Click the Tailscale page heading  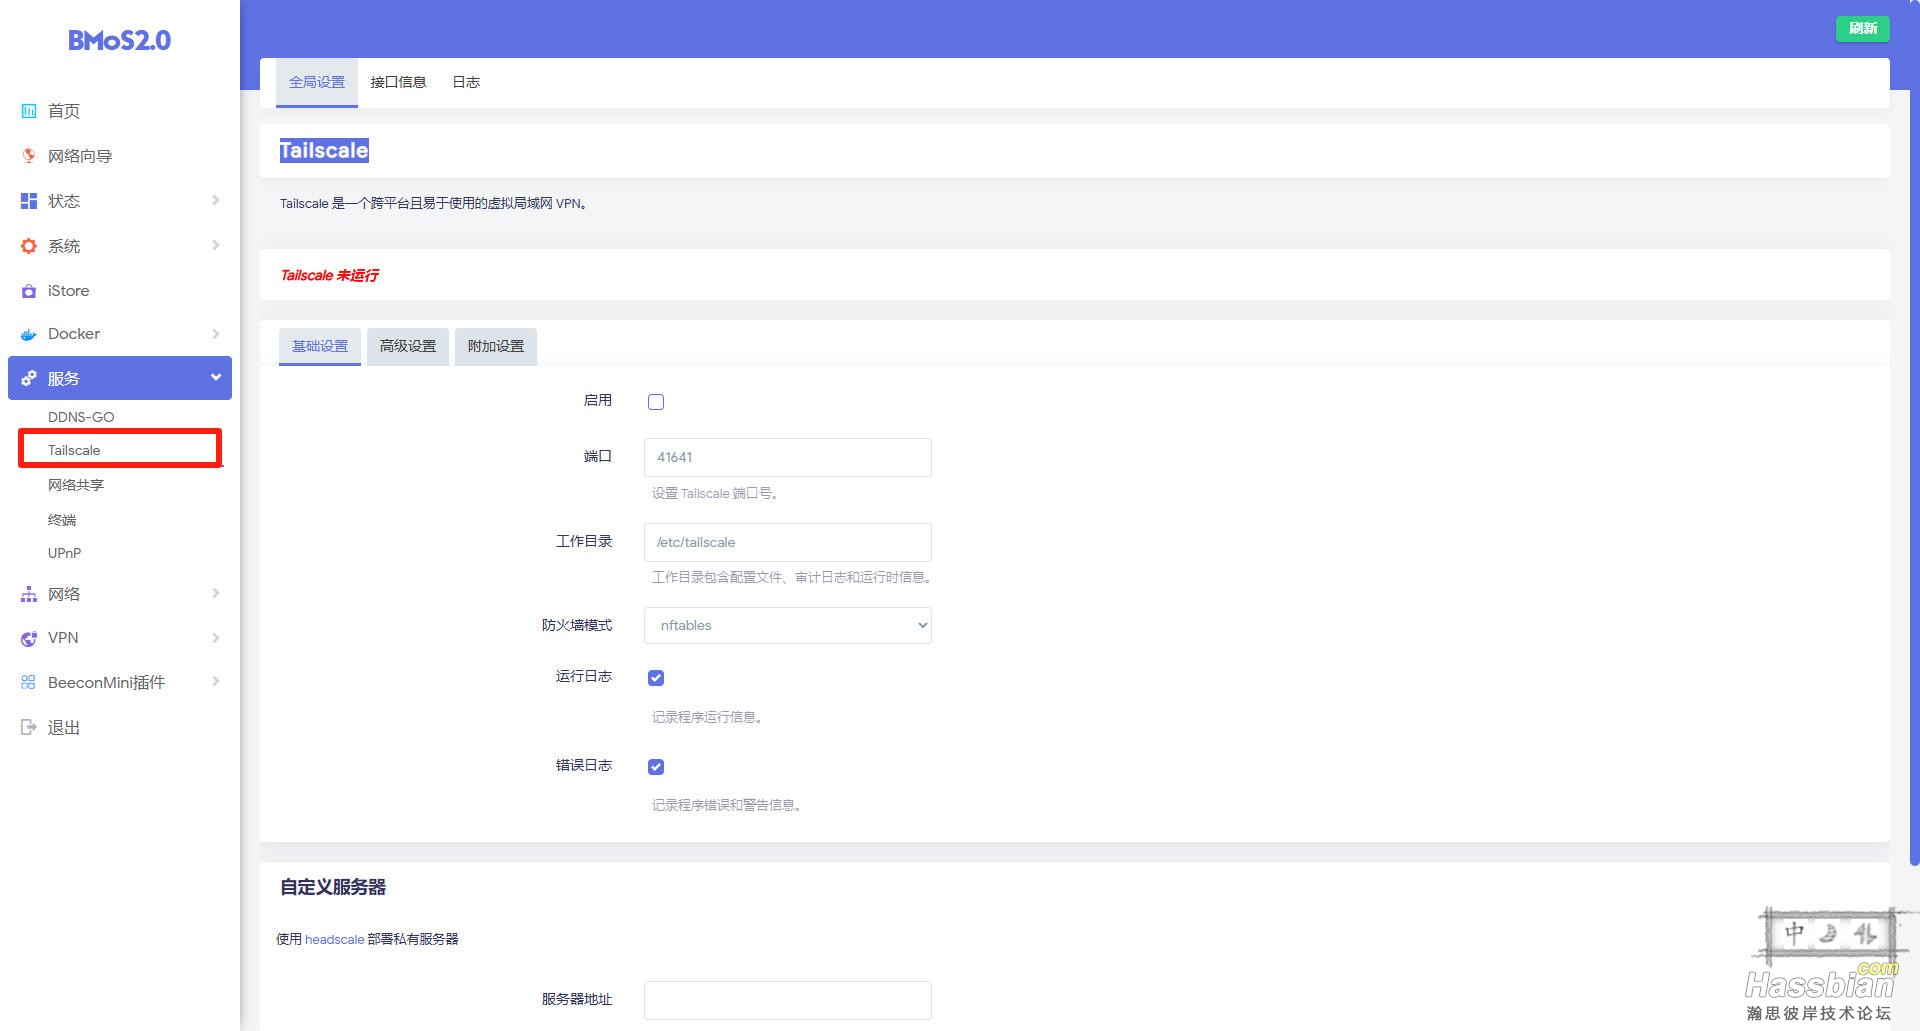click(324, 150)
